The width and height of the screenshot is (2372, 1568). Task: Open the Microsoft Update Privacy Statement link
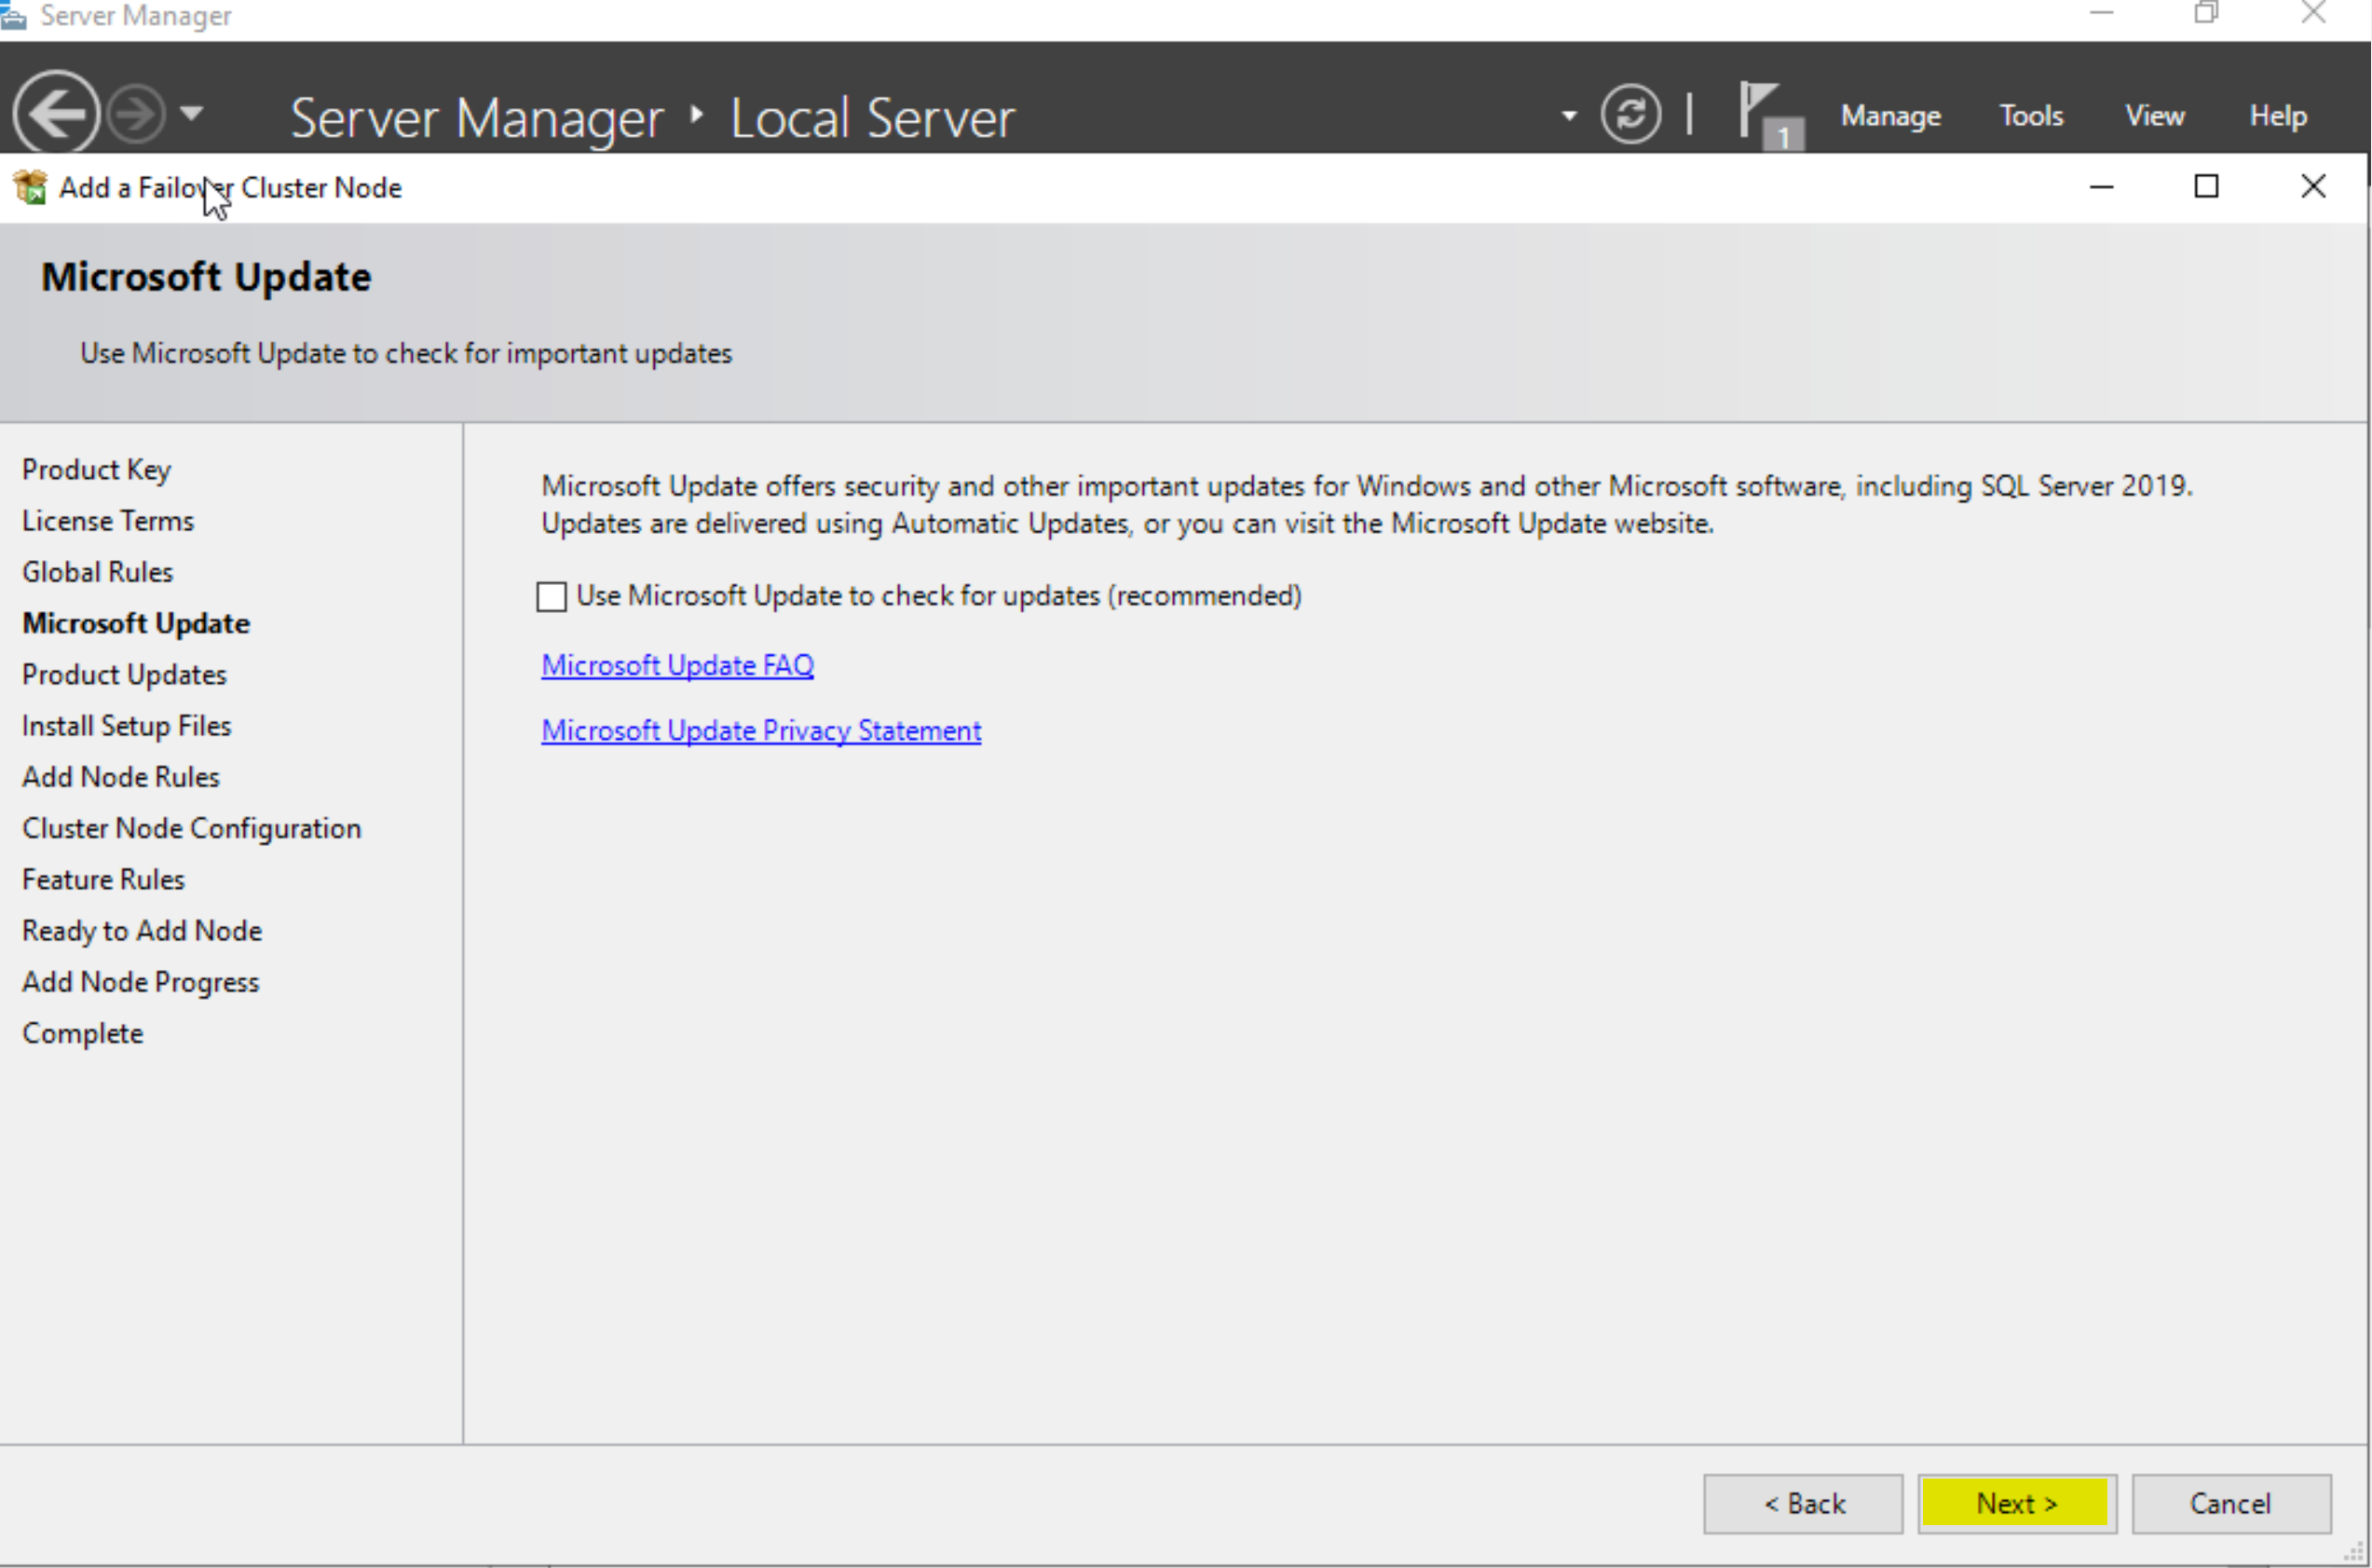[761, 731]
